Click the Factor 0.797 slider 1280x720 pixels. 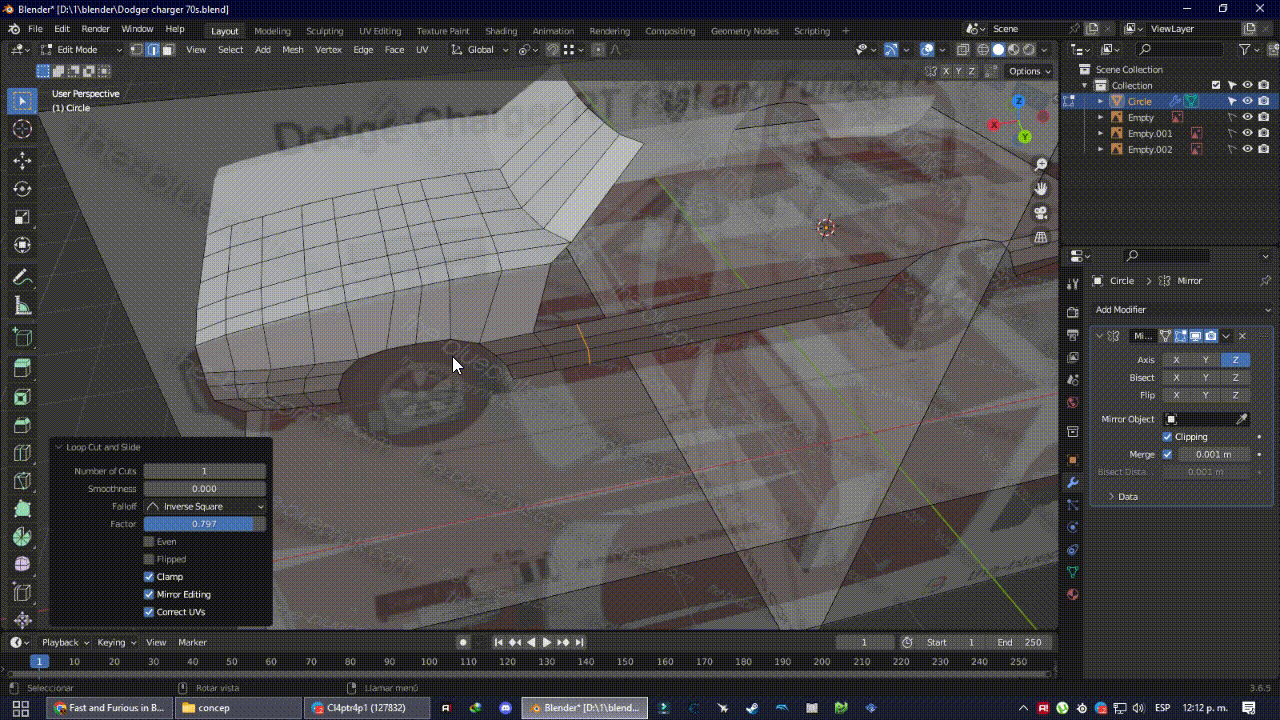[x=205, y=524]
